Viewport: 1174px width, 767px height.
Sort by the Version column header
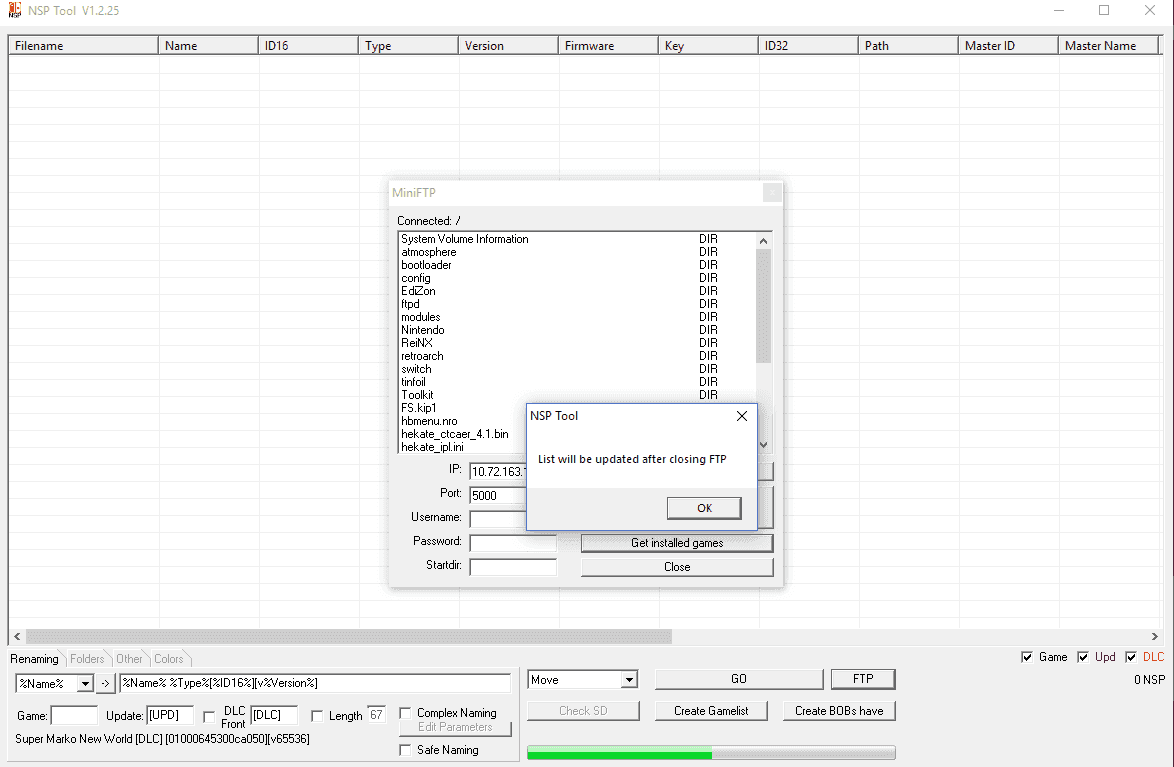pyautogui.click(x=508, y=46)
